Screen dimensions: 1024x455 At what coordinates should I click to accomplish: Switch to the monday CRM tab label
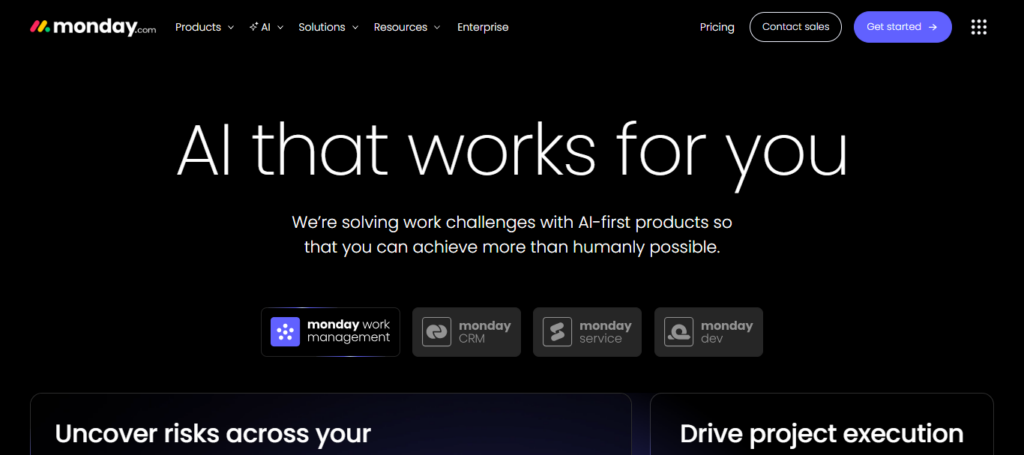tap(485, 332)
